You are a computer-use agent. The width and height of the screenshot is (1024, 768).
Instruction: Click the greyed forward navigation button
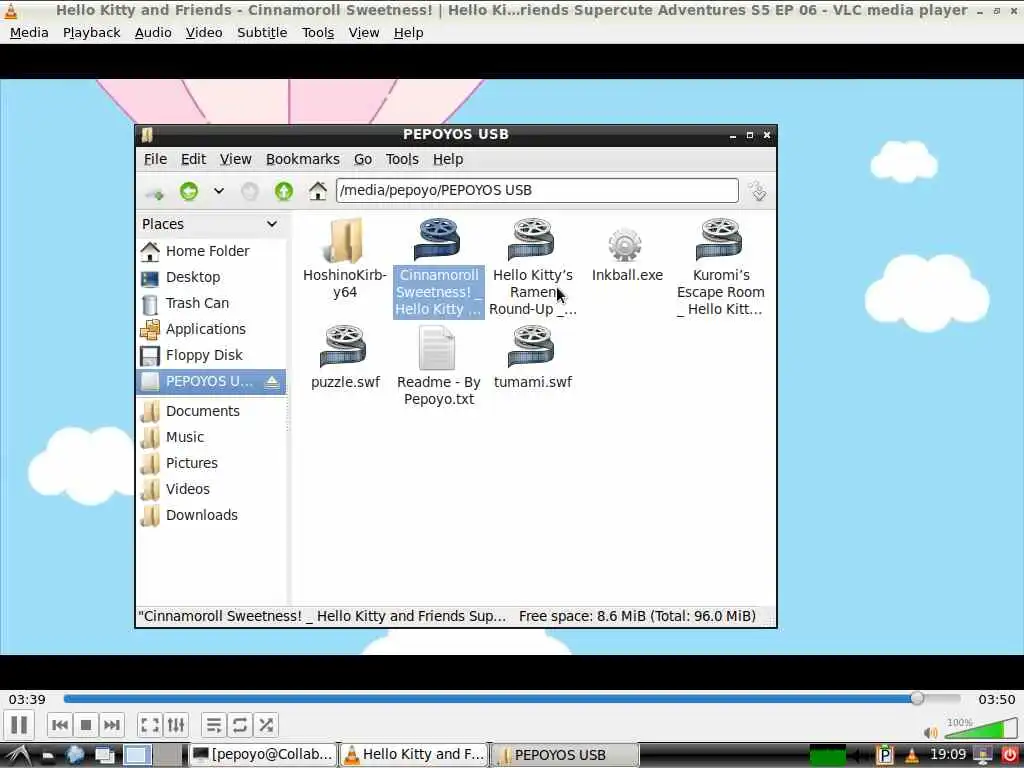click(249, 191)
